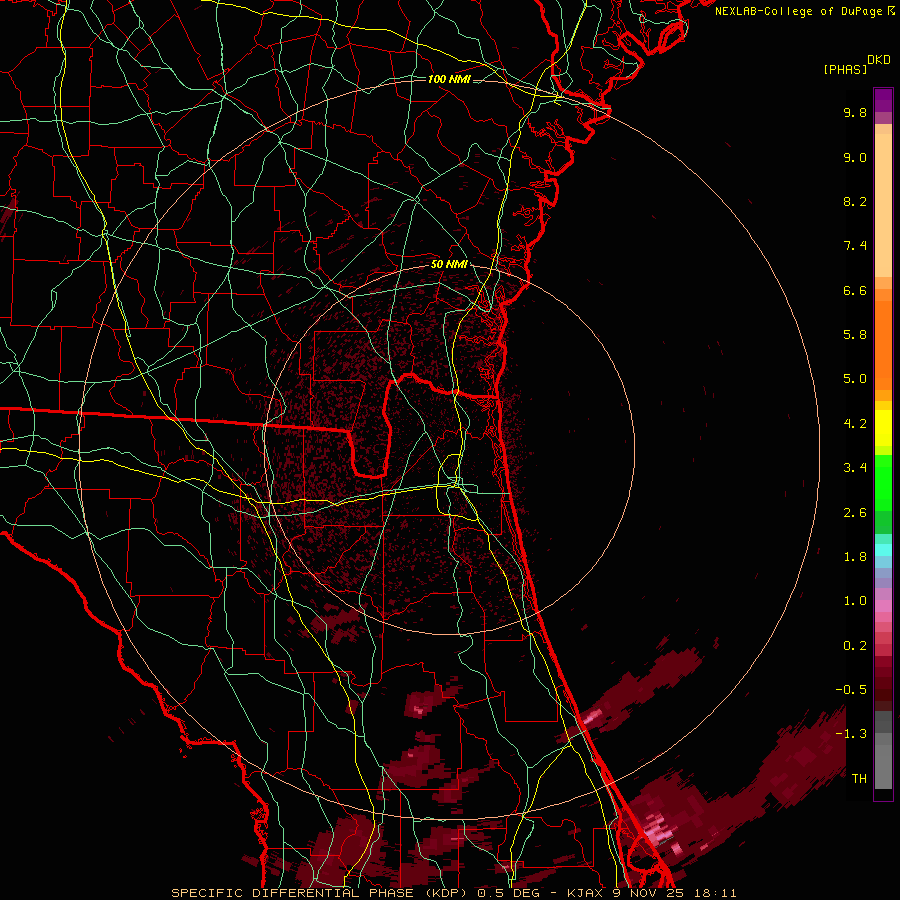
Task: Click the dark orange segment of the color bar
Action: 883,345
